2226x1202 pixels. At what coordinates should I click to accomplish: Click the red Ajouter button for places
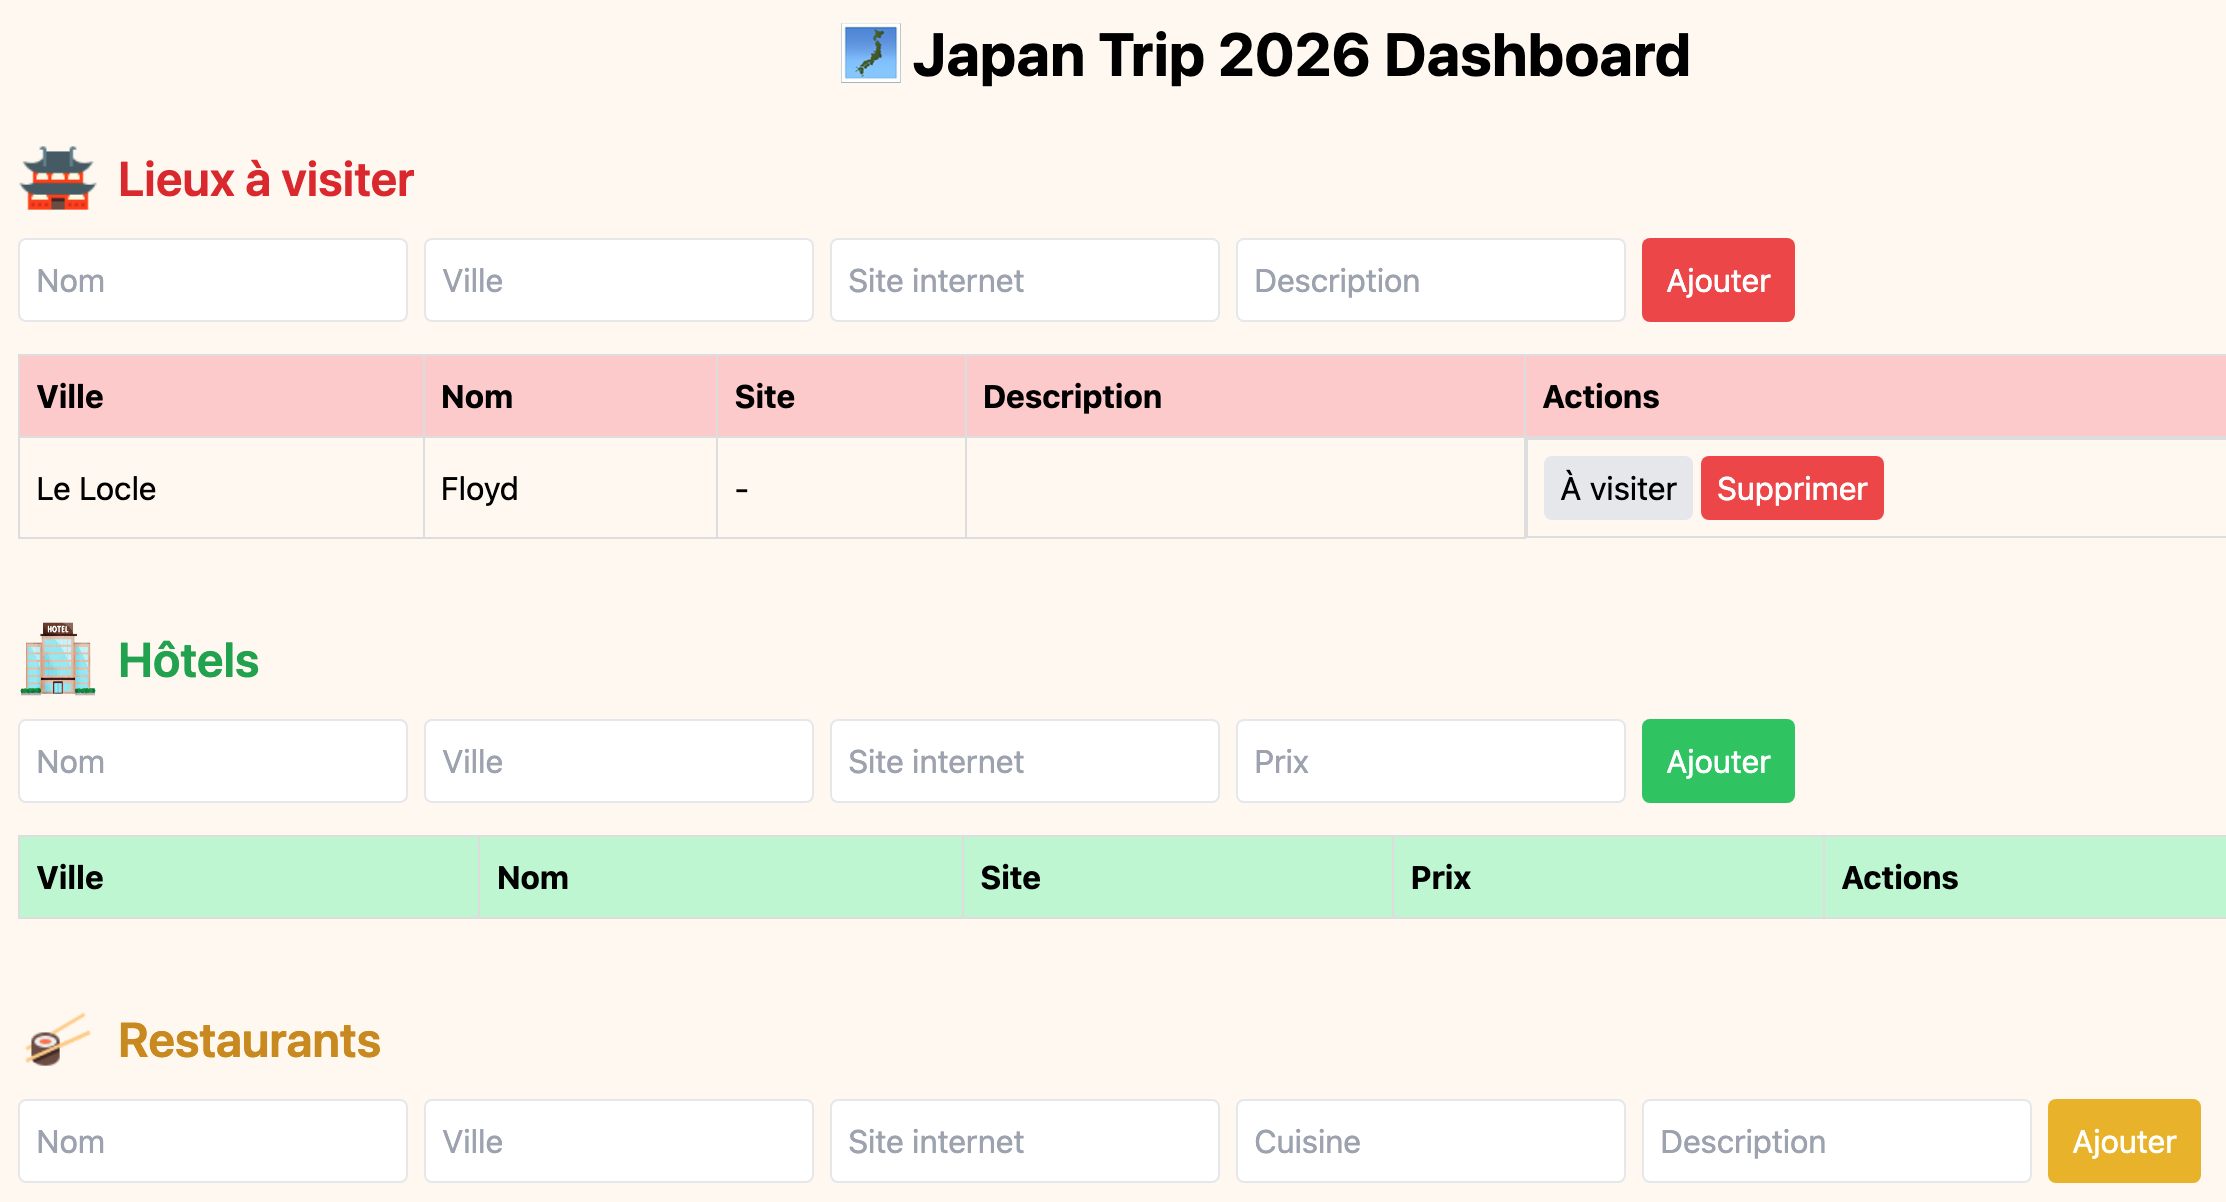coord(1717,280)
